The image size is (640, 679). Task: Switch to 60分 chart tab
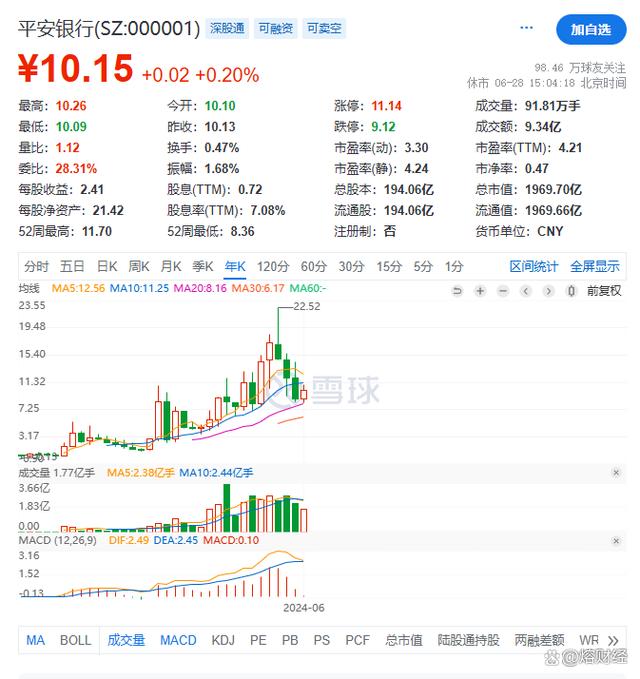[x=314, y=266]
